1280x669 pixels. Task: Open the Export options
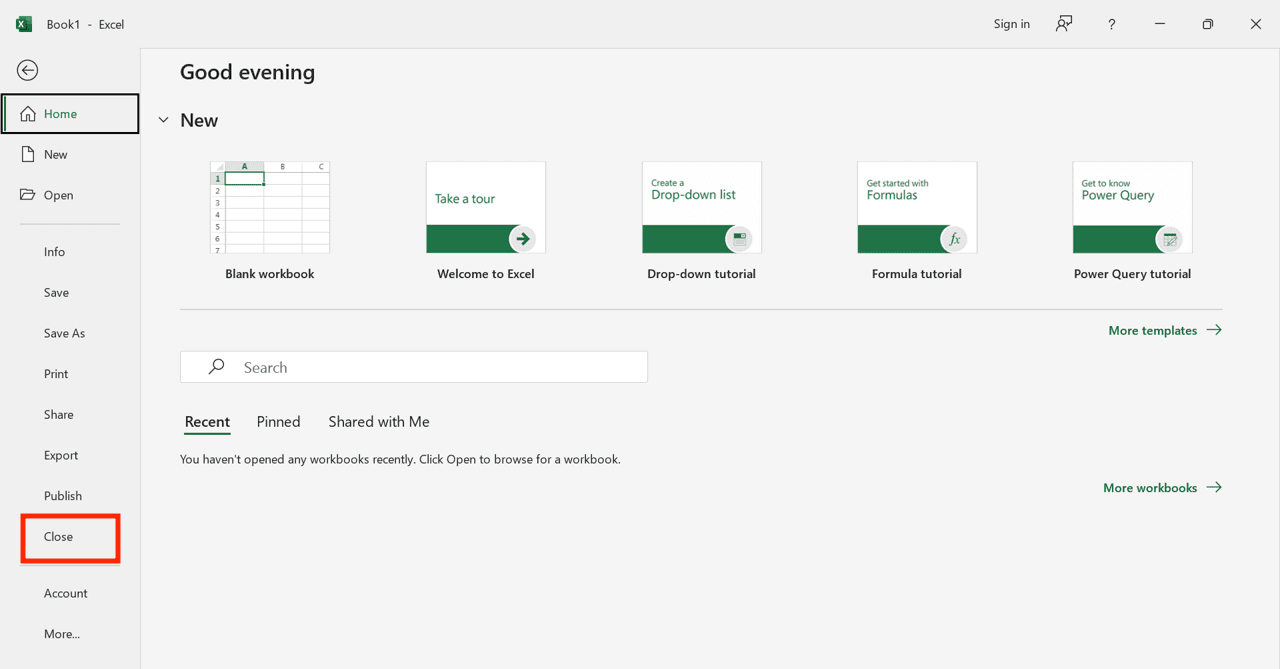[70, 455]
